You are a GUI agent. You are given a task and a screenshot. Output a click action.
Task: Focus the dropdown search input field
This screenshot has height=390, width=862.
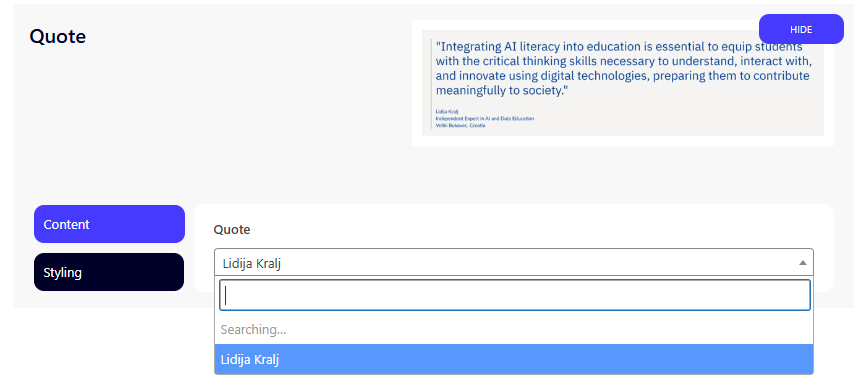click(515, 295)
